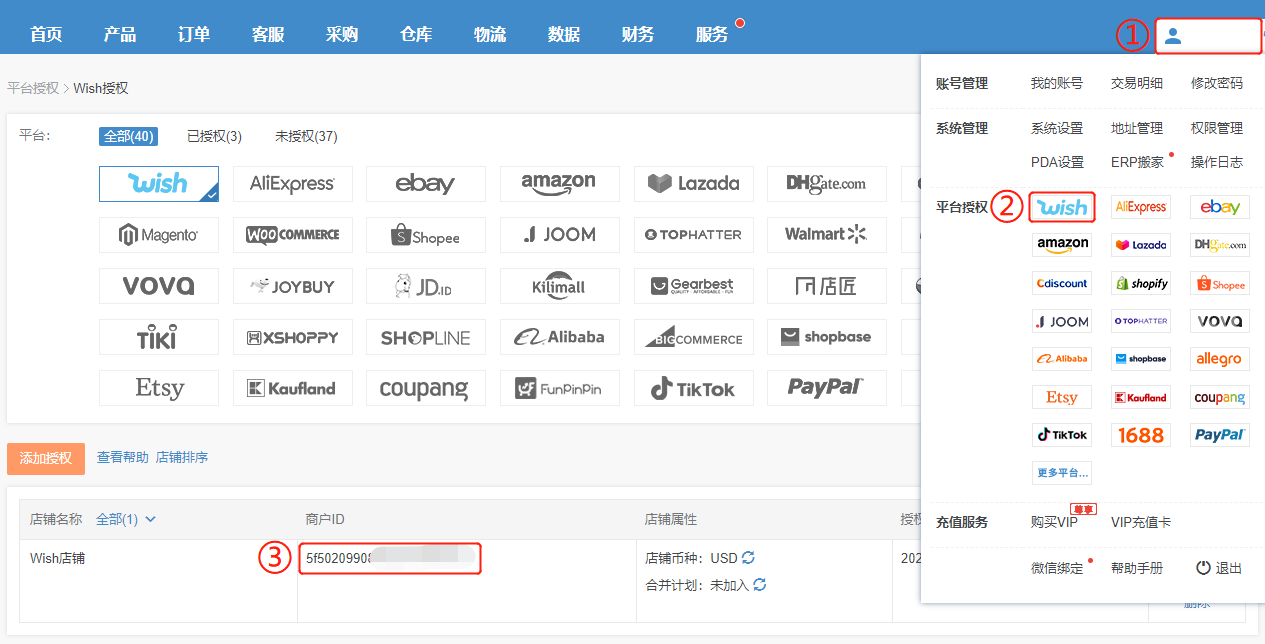Select the Walmart platform logo
Image resolution: width=1265 pixels, height=644 pixels.
point(827,235)
